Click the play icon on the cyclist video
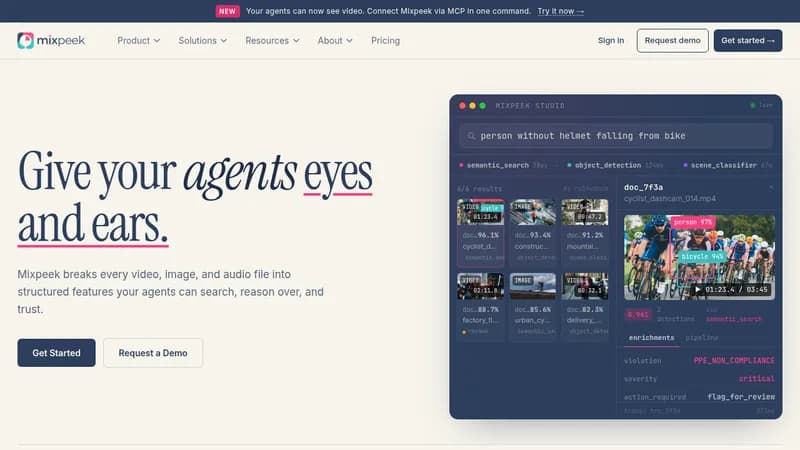The width and height of the screenshot is (800, 450). click(697, 289)
